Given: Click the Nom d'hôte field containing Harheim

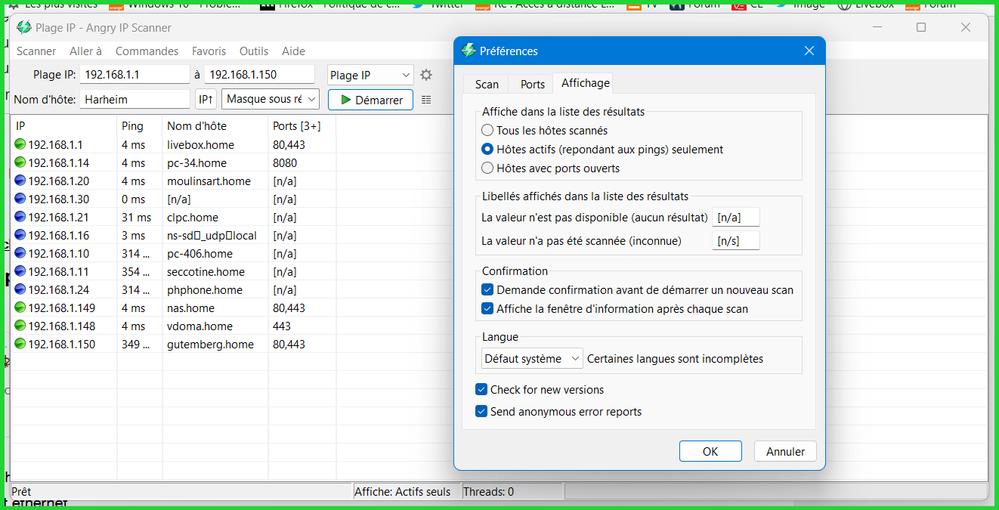Looking at the screenshot, I should 134,99.
